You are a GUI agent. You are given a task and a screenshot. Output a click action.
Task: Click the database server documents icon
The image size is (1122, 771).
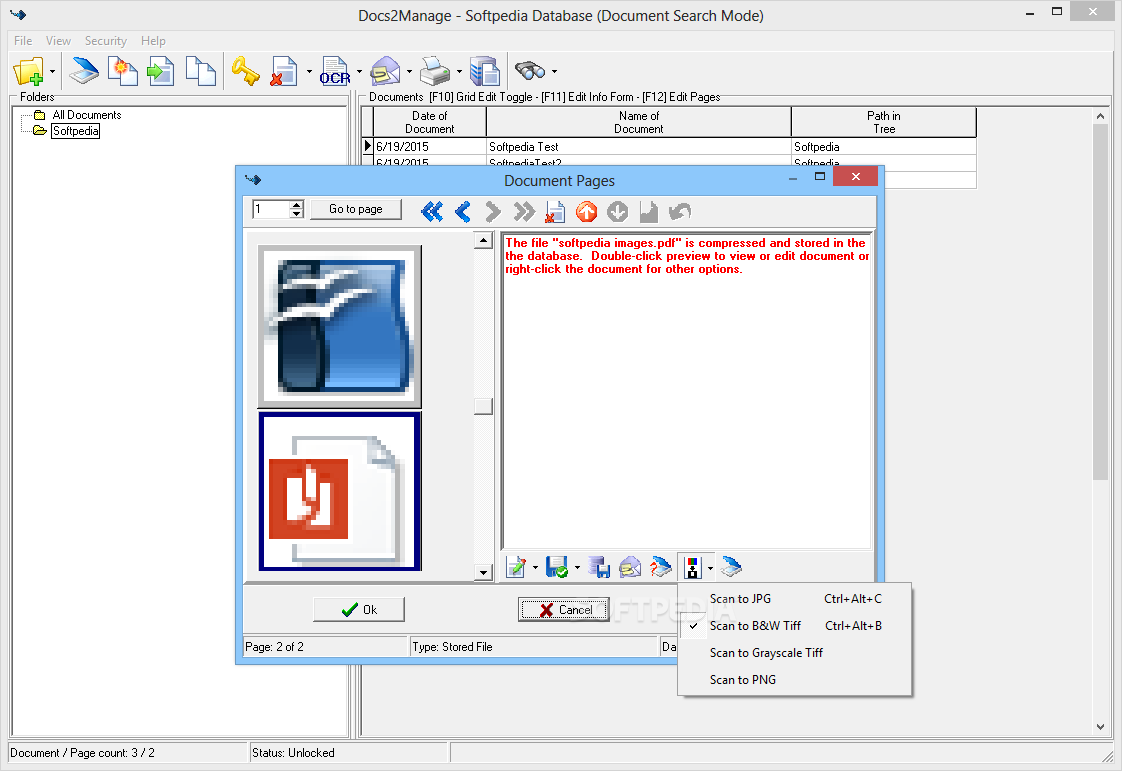click(x=484, y=71)
